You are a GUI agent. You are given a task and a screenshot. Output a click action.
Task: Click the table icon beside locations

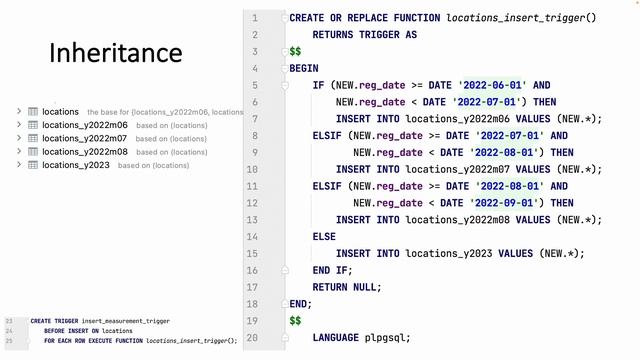point(33,111)
